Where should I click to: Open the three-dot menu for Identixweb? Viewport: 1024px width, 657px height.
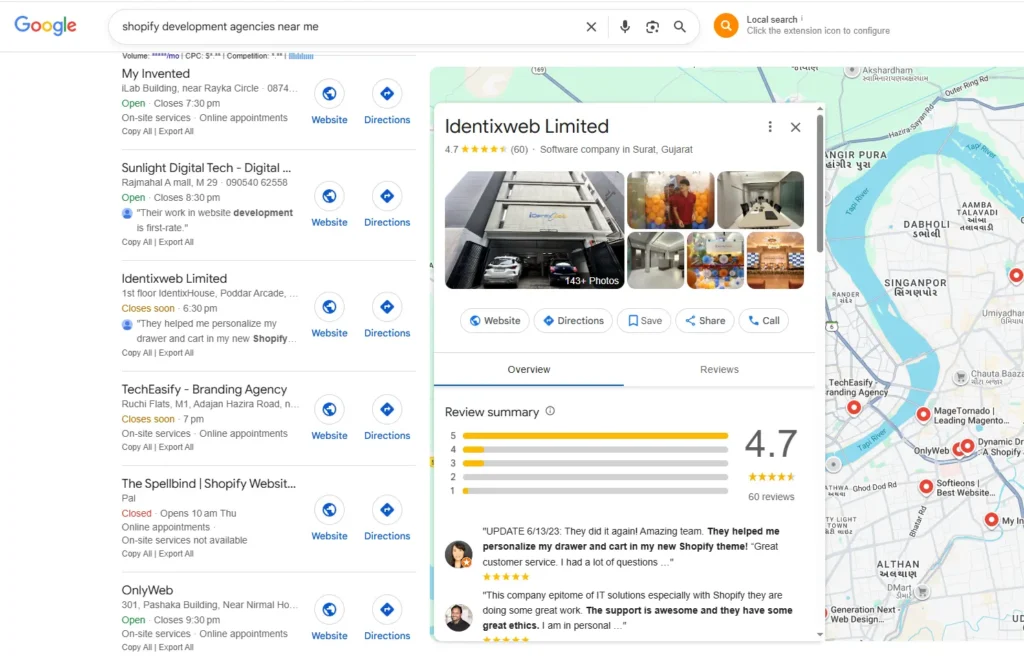[770, 127]
